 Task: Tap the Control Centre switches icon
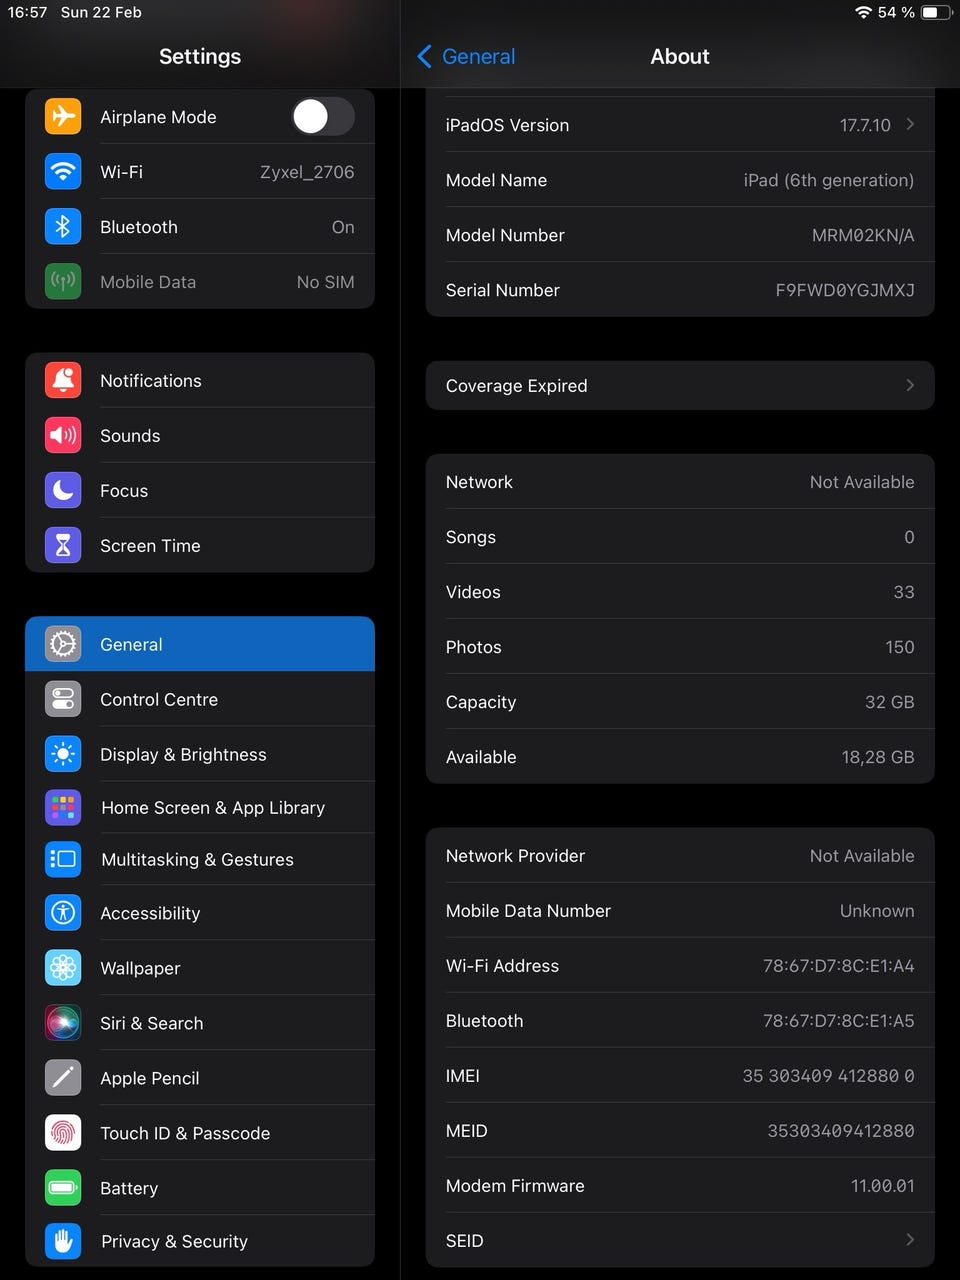(x=63, y=699)
